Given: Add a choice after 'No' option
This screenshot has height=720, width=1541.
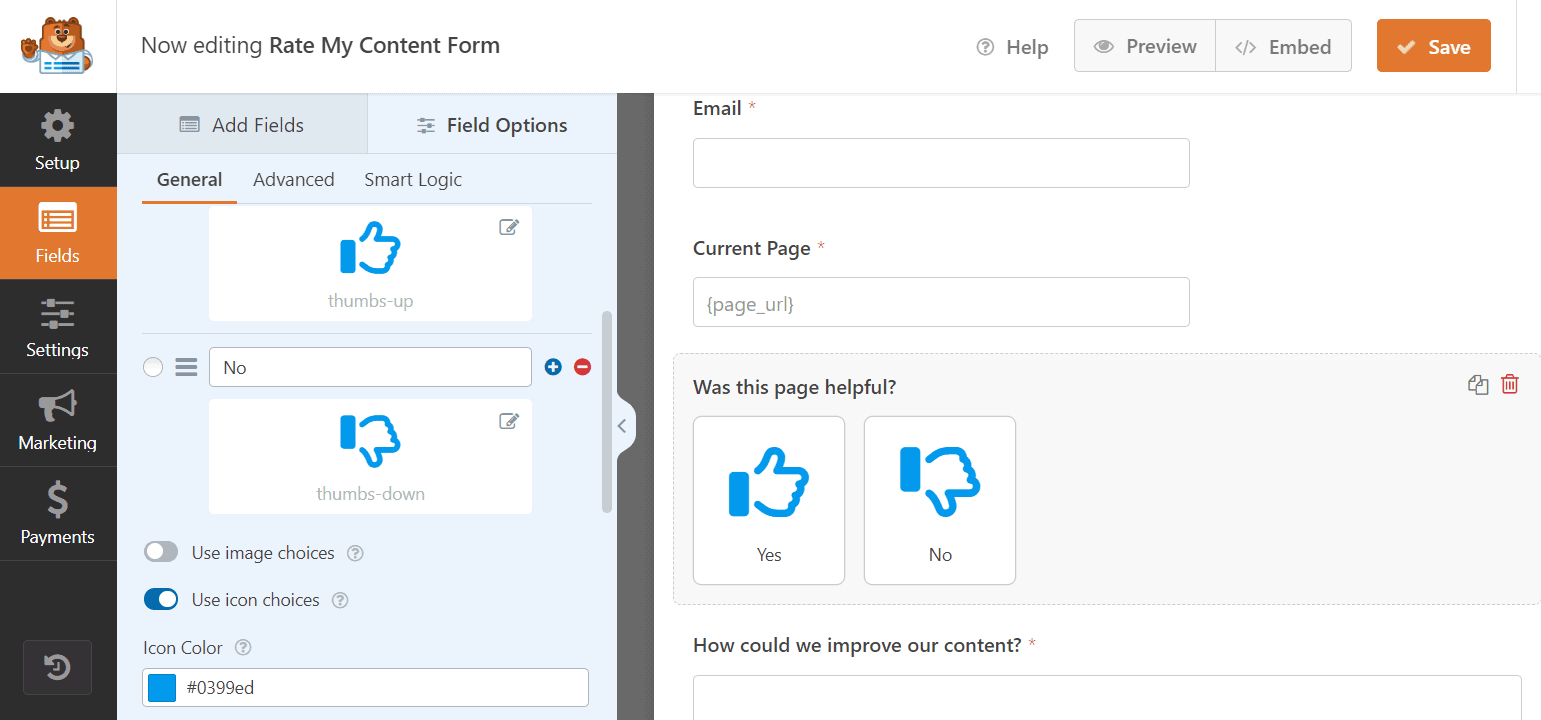Looking at the screenshot, I should 553,367.
